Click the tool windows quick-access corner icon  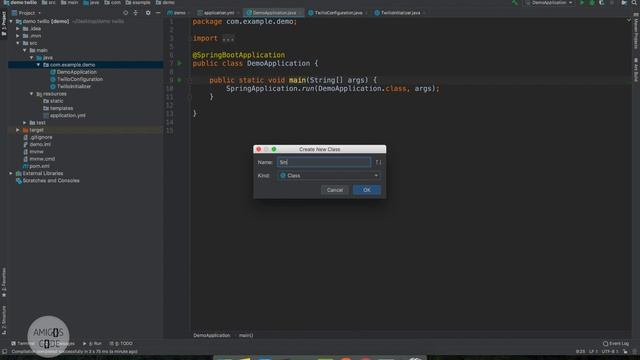[x=4, y=351]
